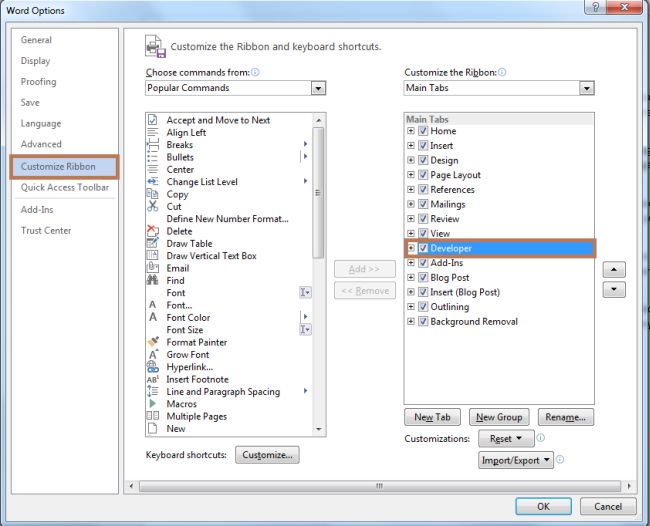Disable the Background Removal checkbox
The image size is (650, 526).
pos(423,321)
